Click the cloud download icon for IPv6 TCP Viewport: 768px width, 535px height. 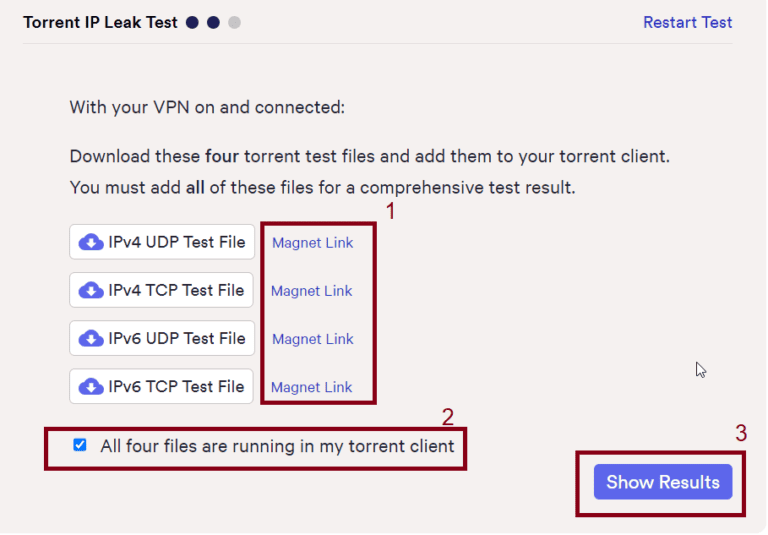click(x=91, y=387)
